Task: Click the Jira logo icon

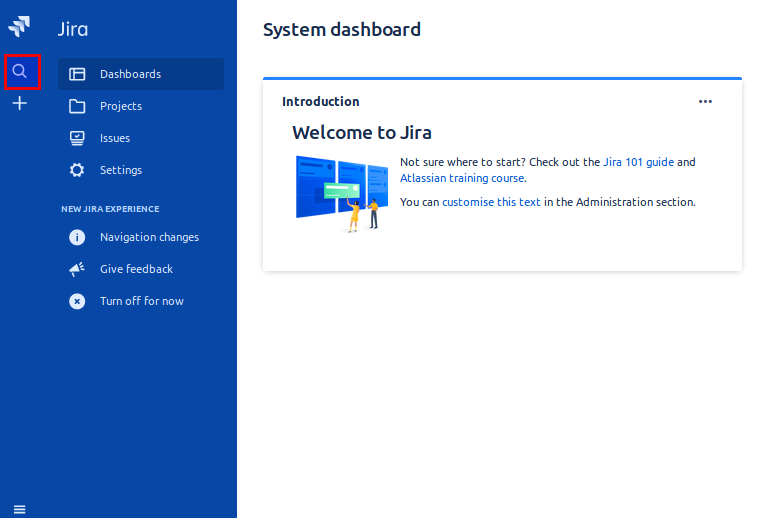Action: point(19,26)
